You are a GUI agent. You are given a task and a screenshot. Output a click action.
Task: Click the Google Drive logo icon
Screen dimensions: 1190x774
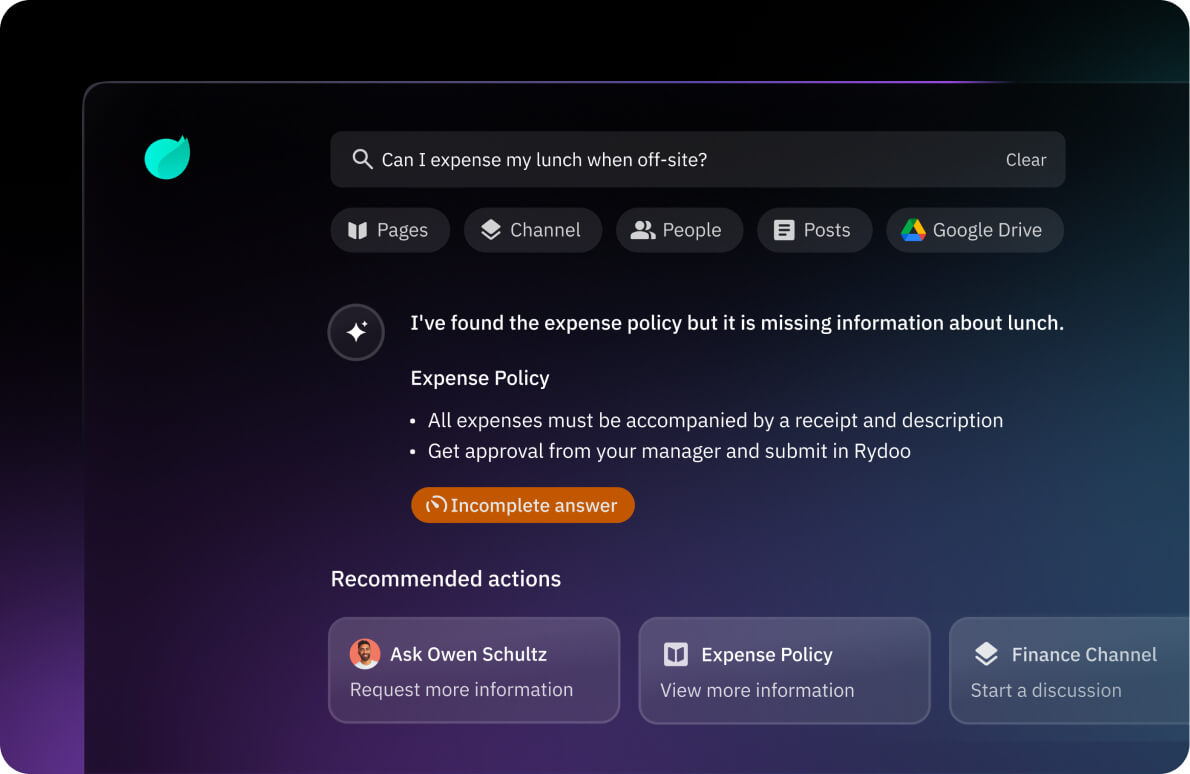(913, 230)
